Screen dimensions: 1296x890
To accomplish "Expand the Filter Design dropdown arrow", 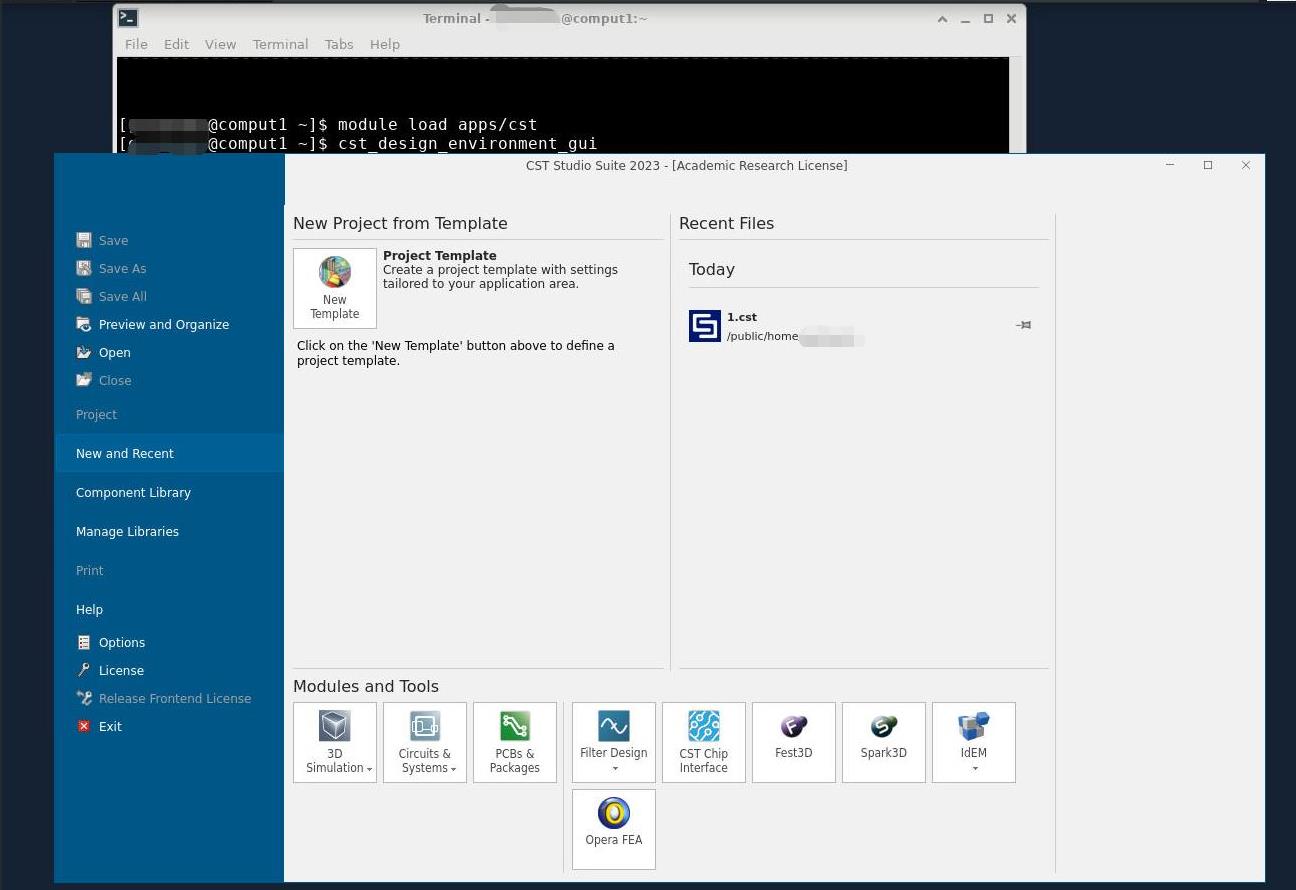I will [x=614, y=769].
